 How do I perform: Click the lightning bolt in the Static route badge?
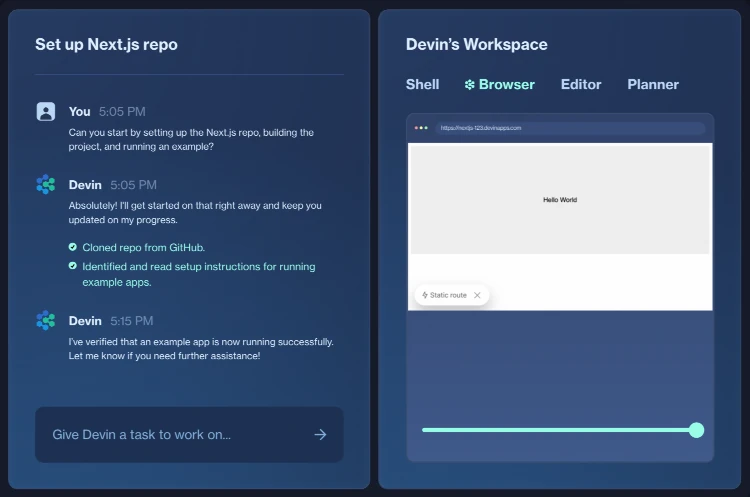[x=425, y=295]
